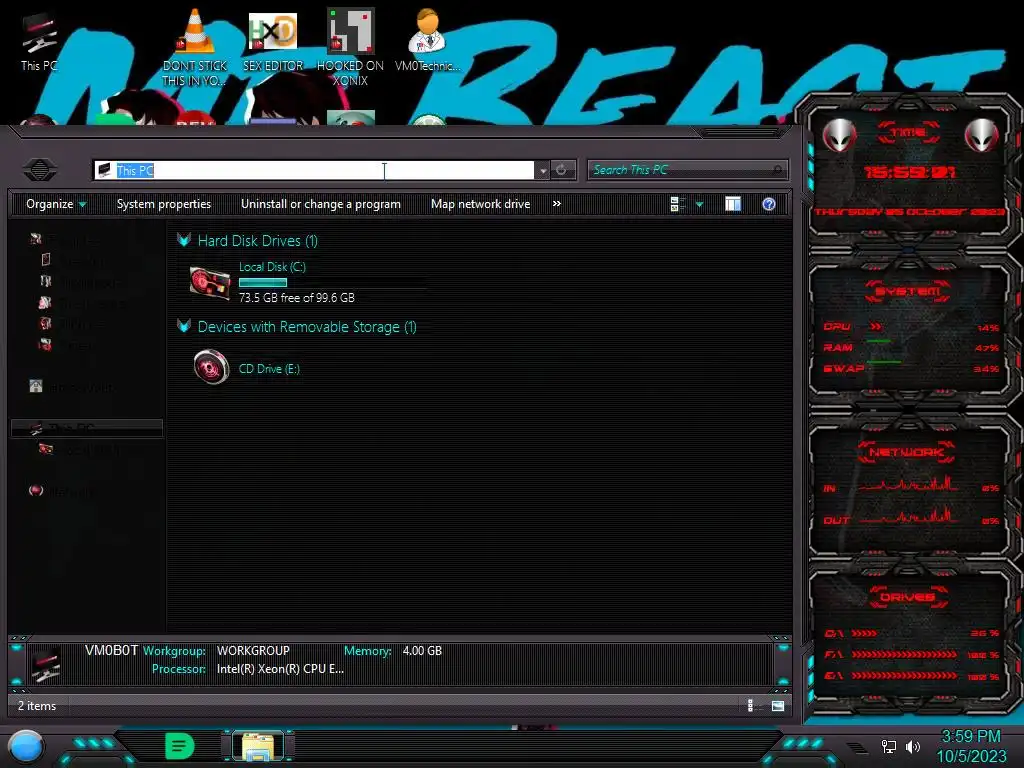Image resolution: width=1024 pixels, height=768 pixels.
Task: Show more toolbar commands with the chevron
Action: (x=556, y=204)
